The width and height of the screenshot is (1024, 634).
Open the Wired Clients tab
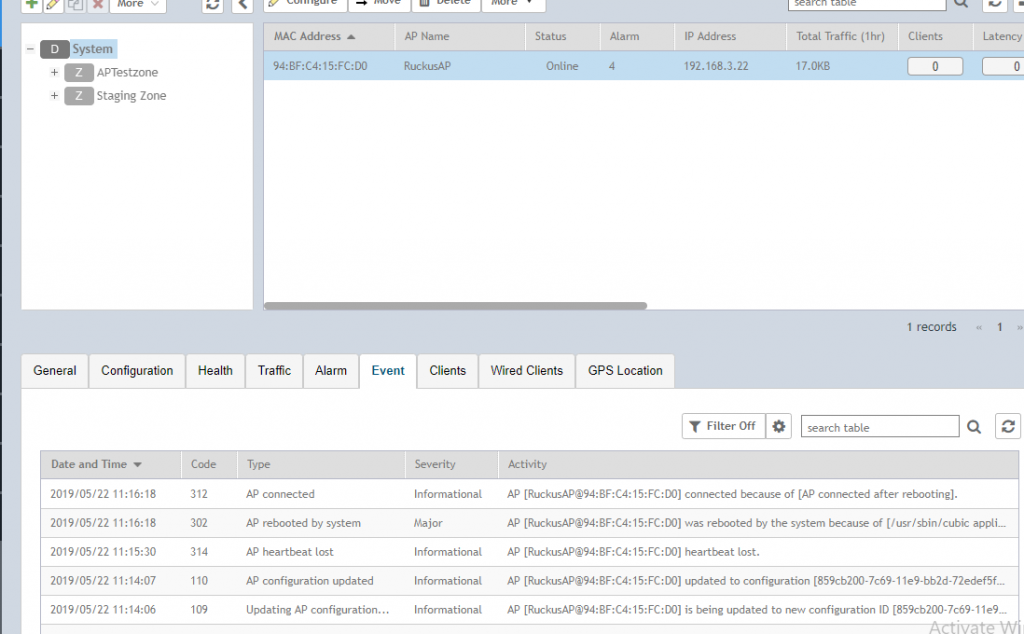(x=526, y=370)
